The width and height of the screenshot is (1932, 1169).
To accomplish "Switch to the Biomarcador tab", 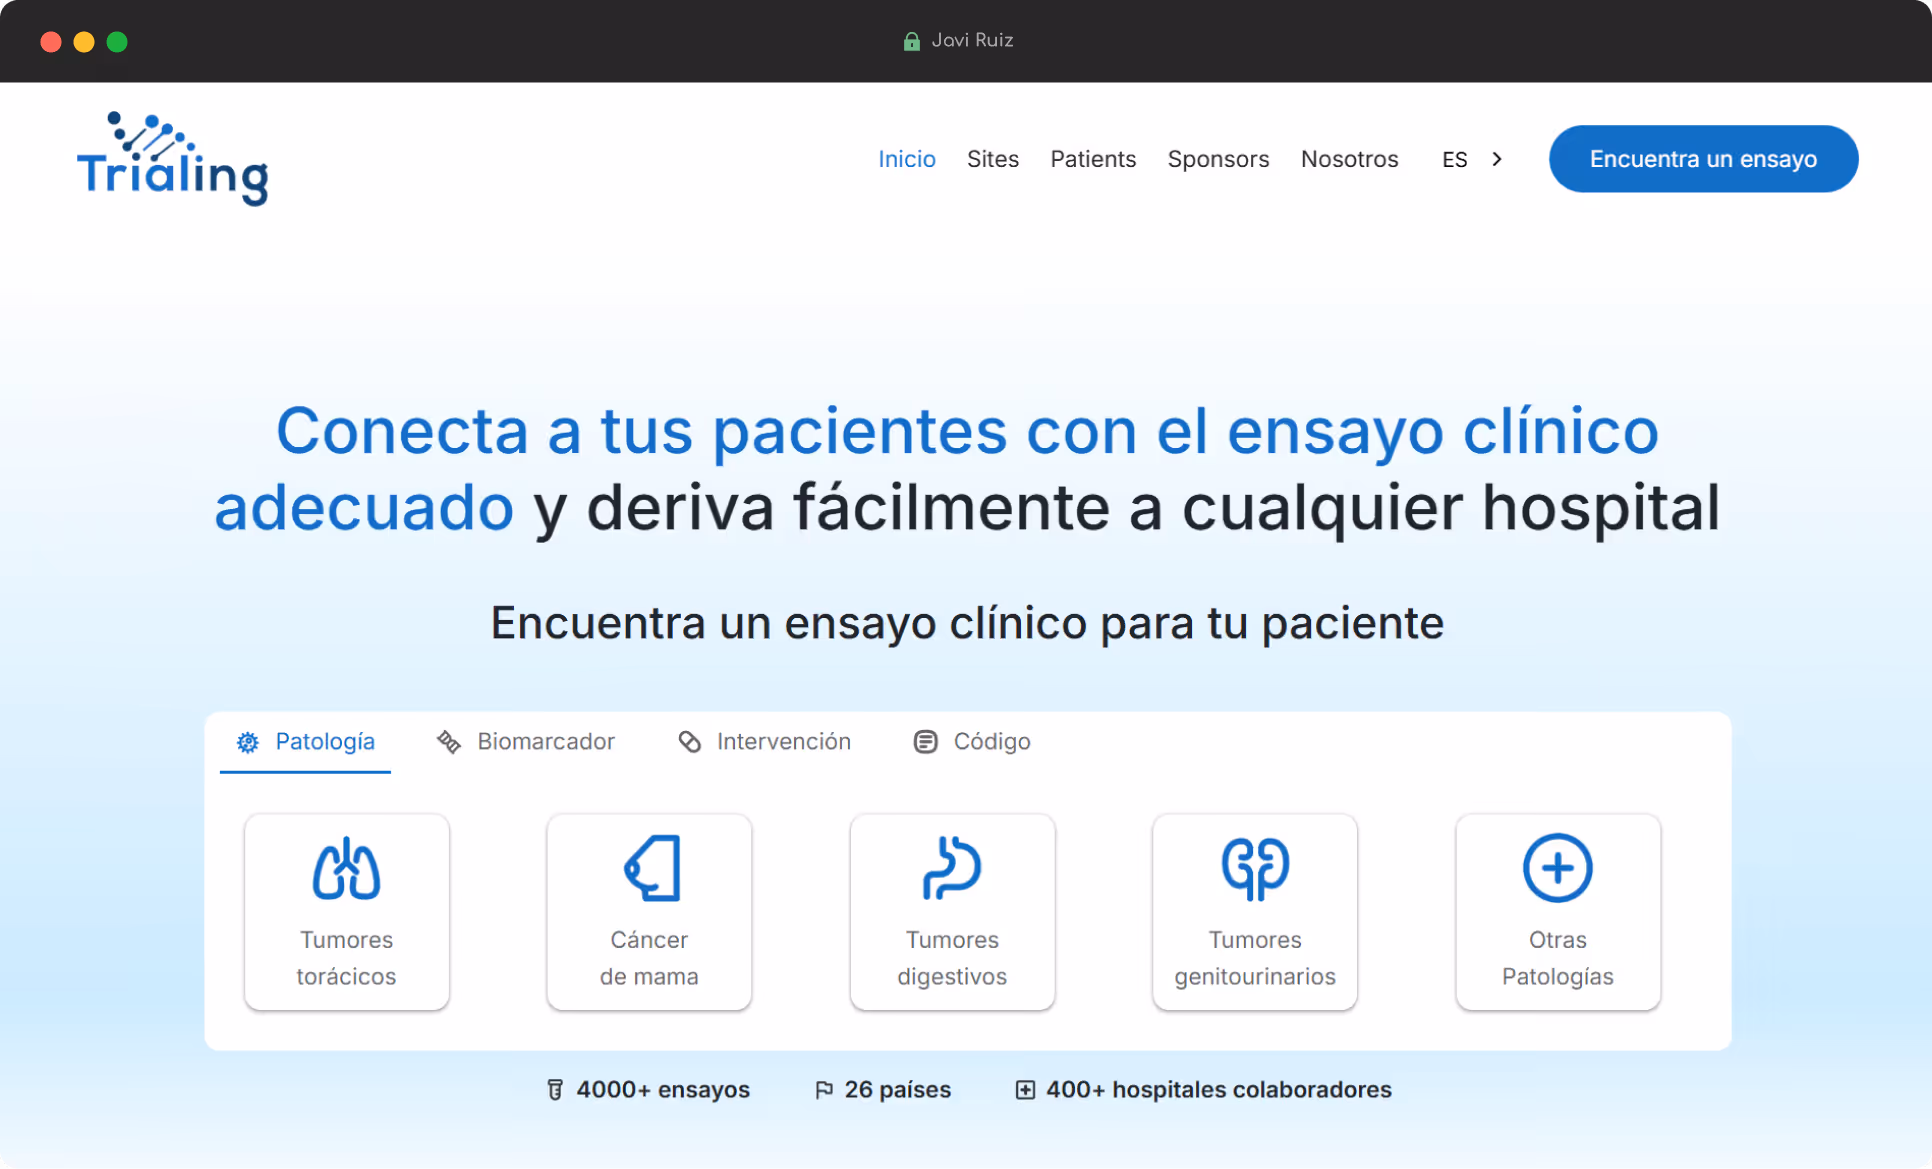I will pos(527,742).
